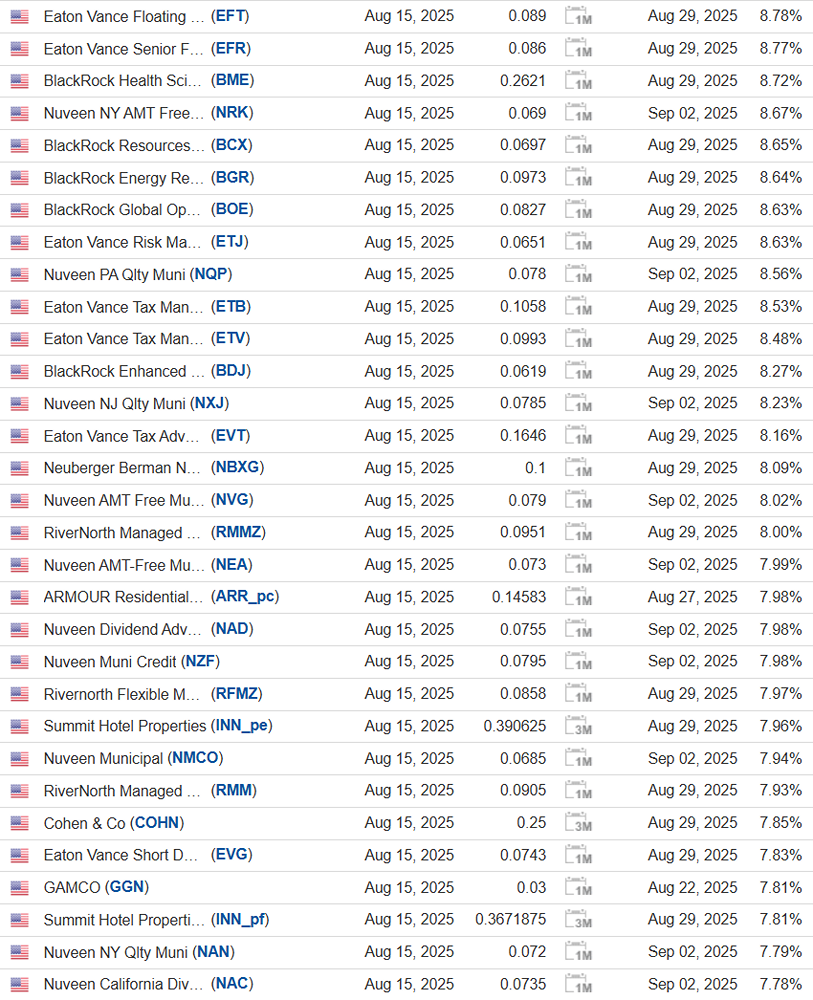Click the 3M frequency icon for COHN

point(578,823)
